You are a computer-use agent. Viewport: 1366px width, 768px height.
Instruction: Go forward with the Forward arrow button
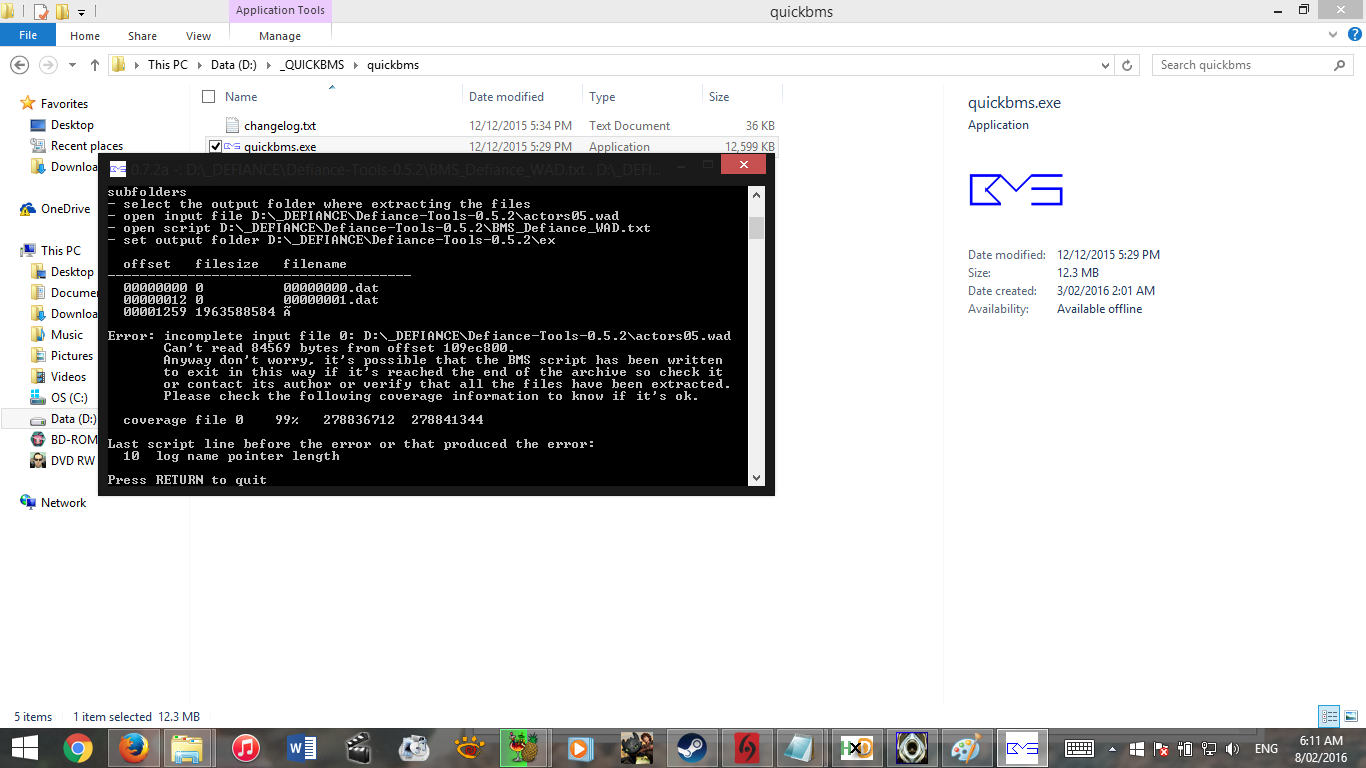pos(47,65)
